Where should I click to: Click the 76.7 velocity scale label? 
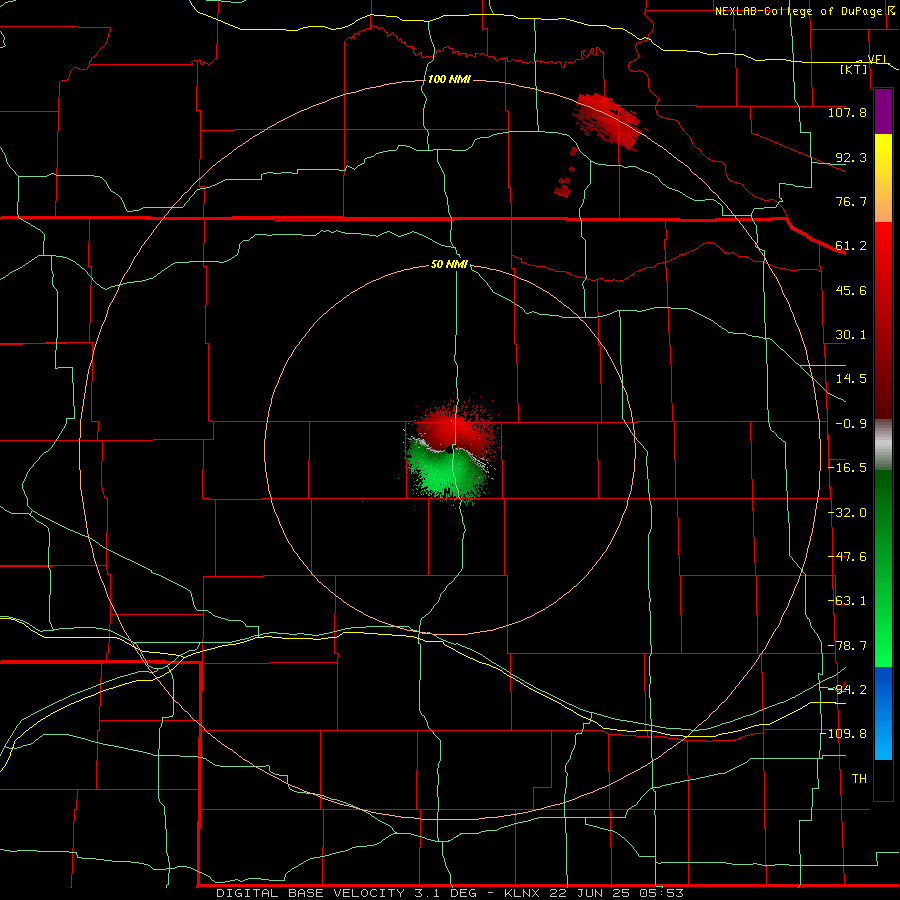click(x=851, y=201)
